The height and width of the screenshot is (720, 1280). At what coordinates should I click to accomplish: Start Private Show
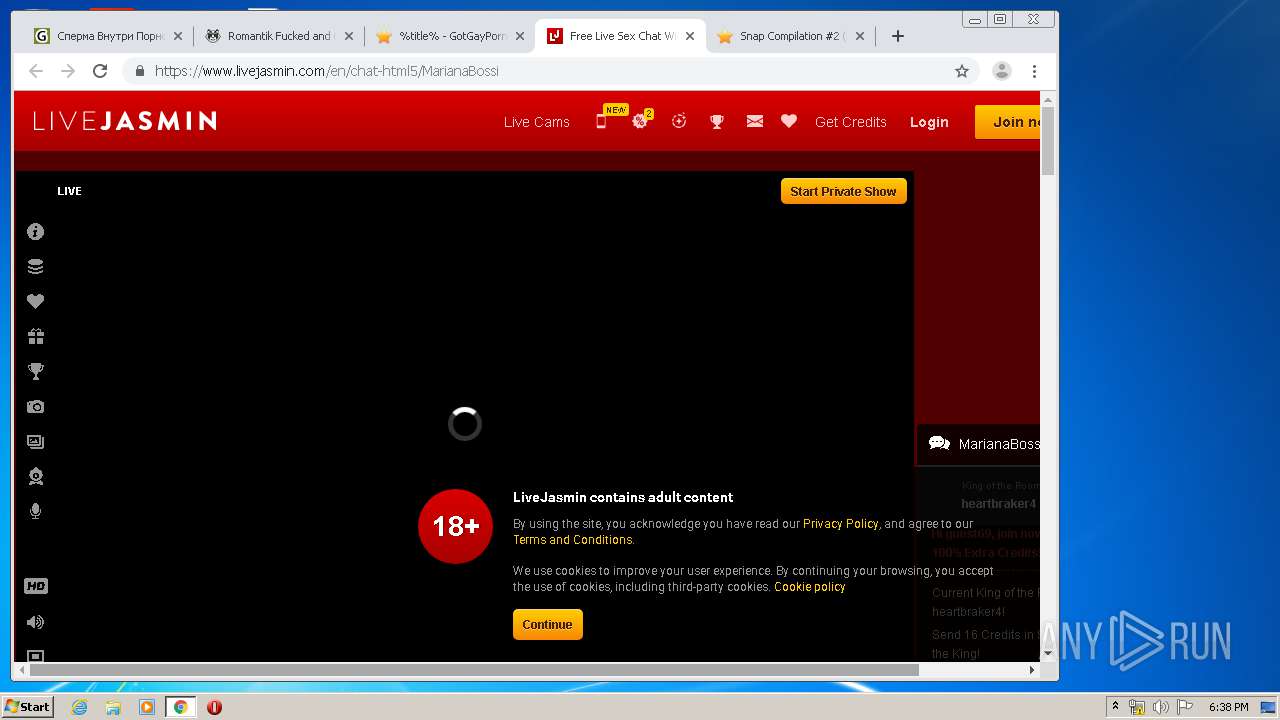tap(844, 191)
